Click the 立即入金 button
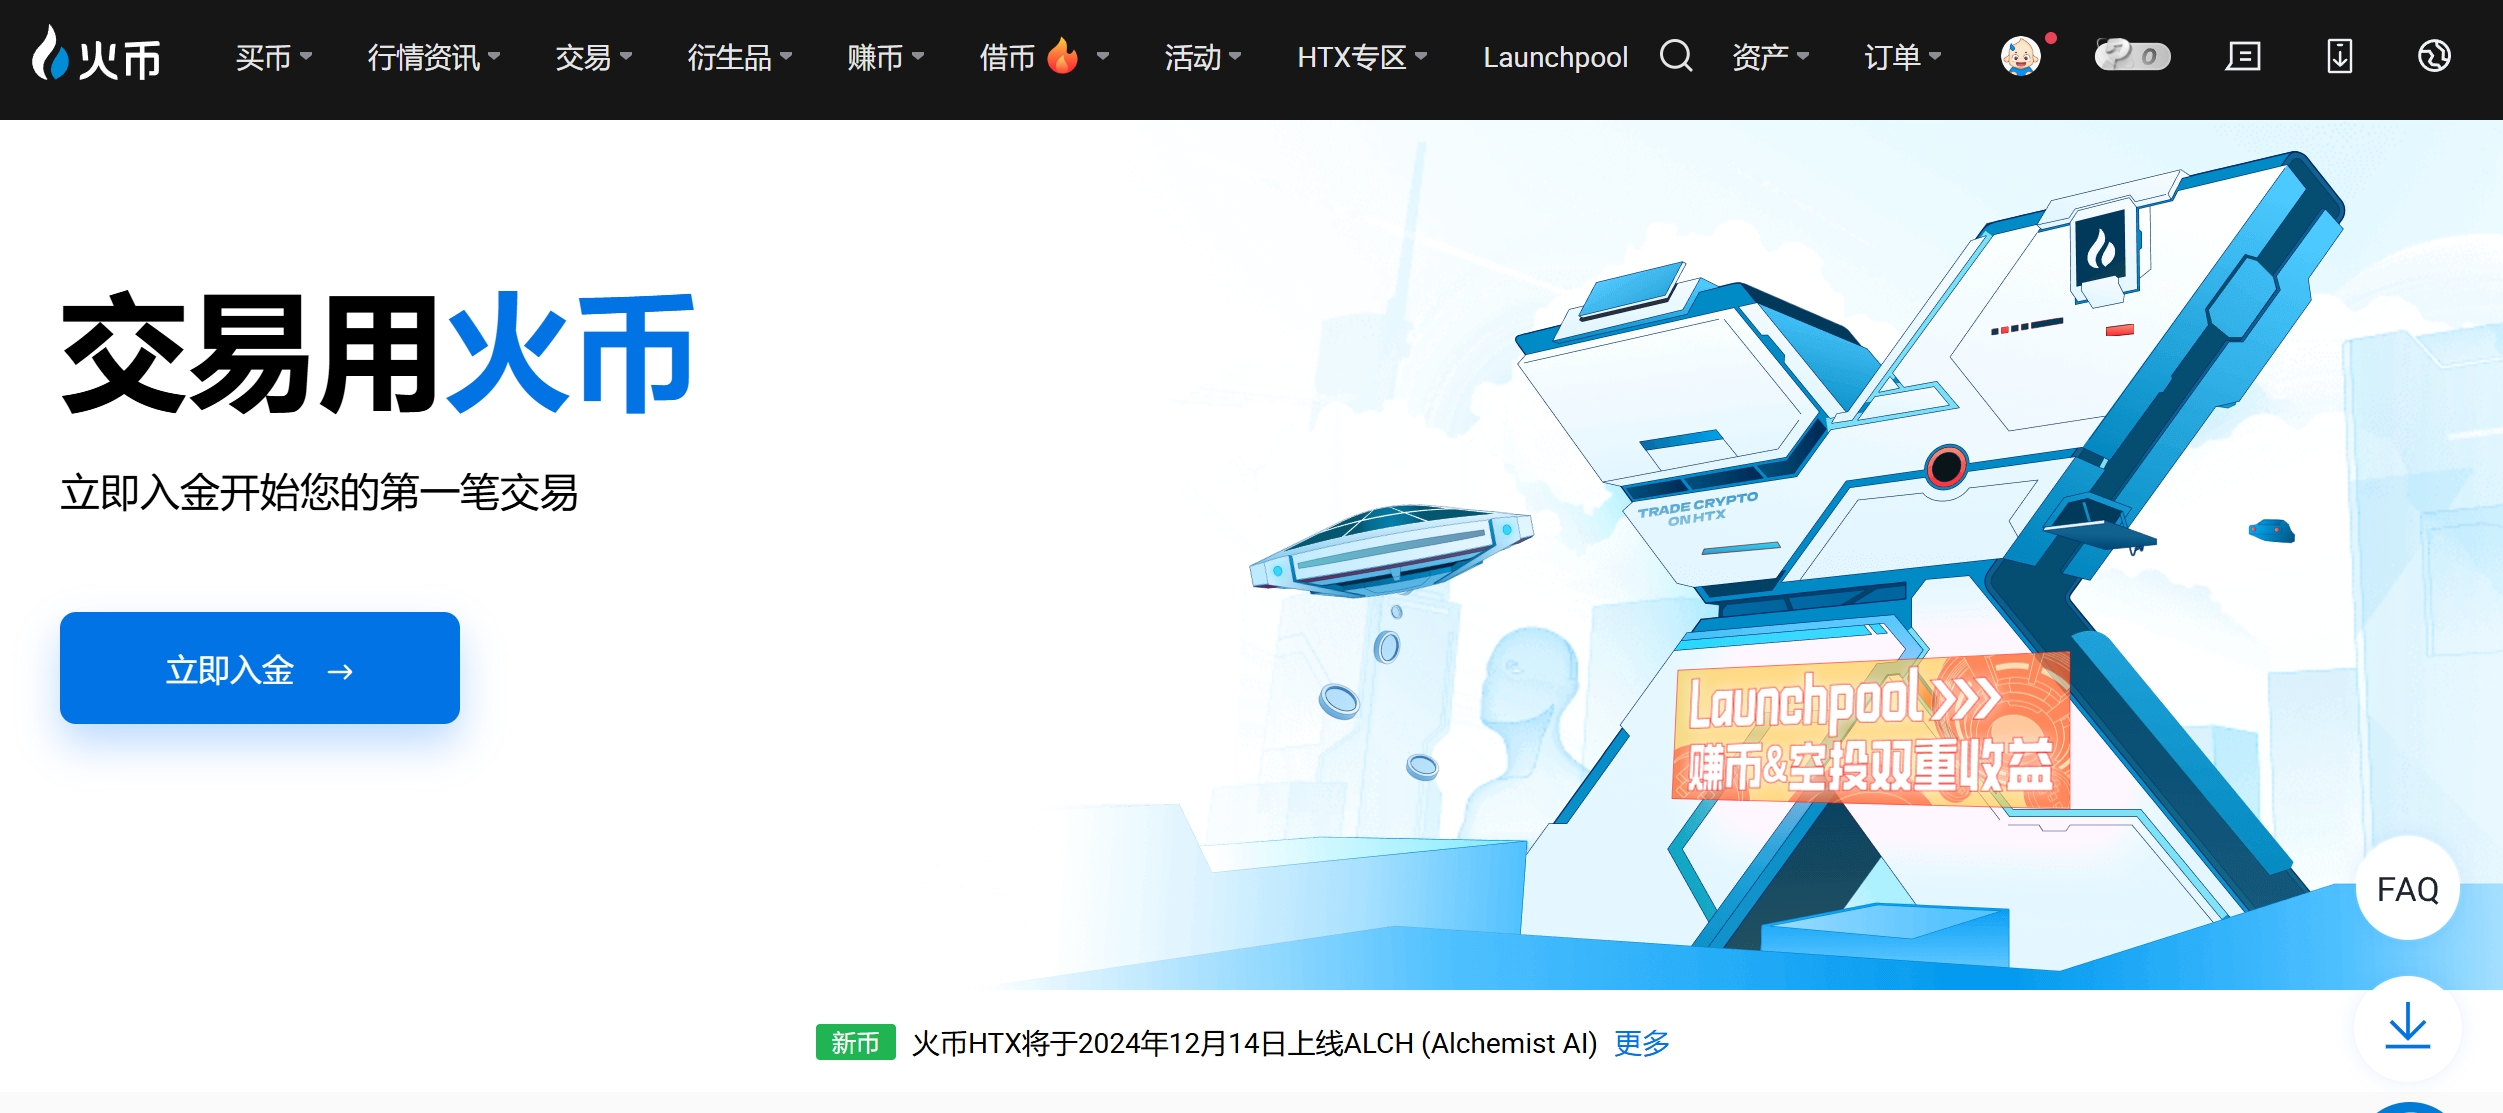This screenshot has width=2503, height=1113. 260,668
